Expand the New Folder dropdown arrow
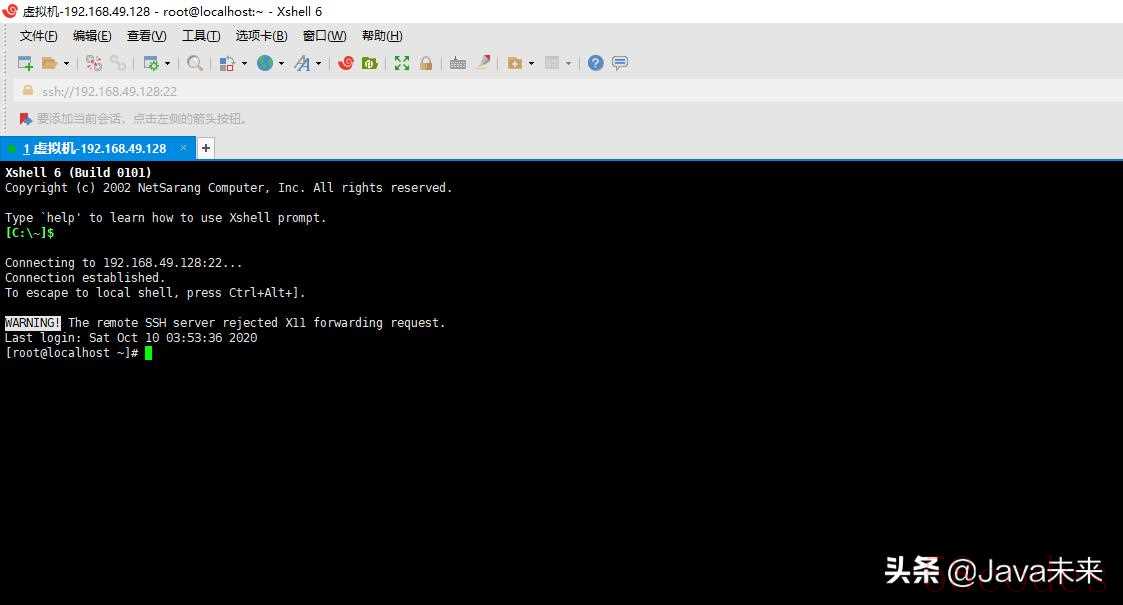 click(531, 63)
